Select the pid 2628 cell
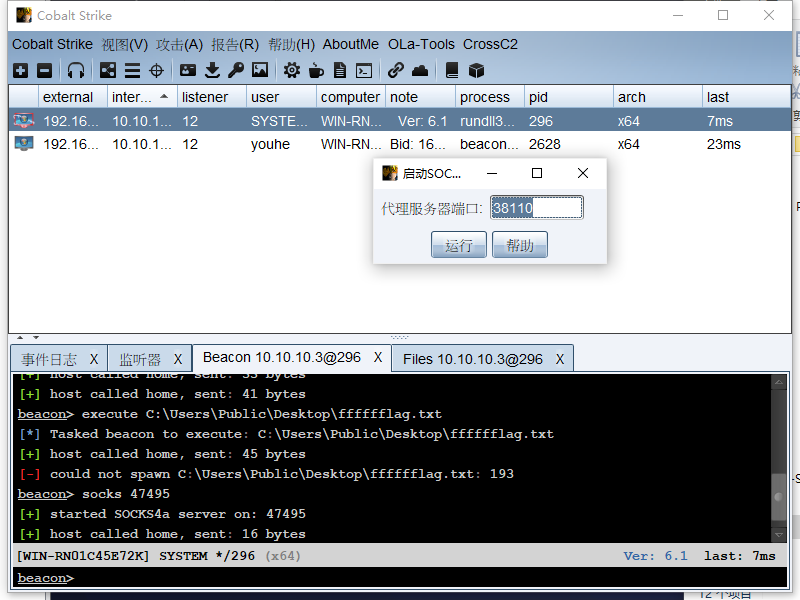 [569, 144]
